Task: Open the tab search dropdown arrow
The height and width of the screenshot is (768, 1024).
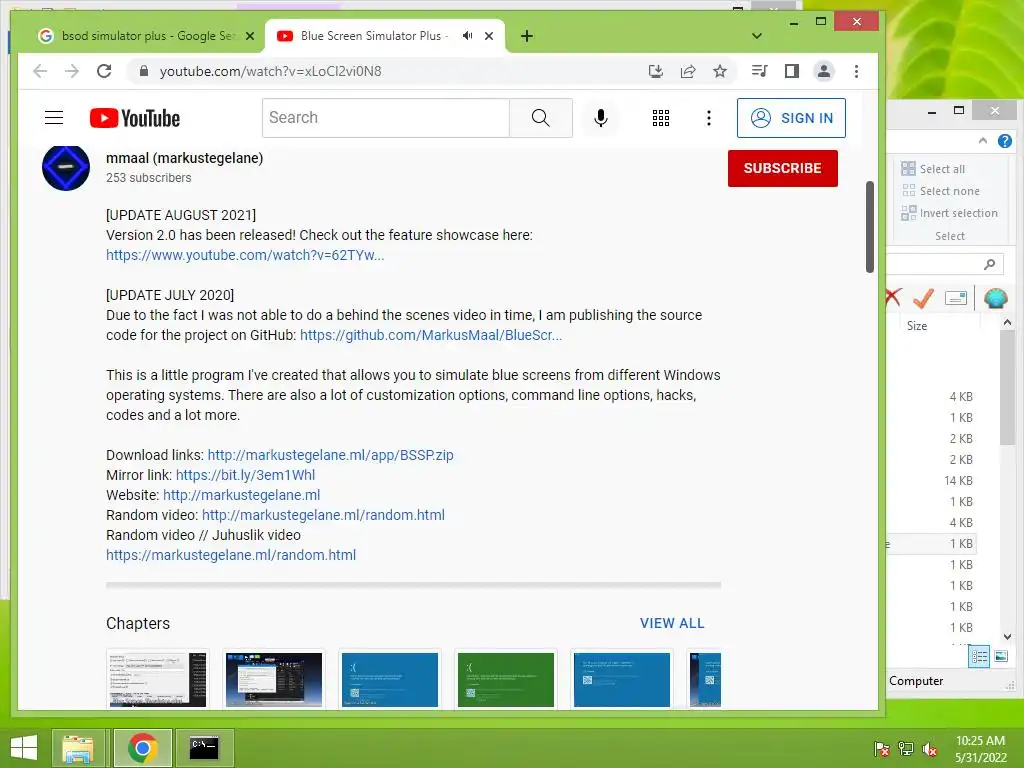Action: (x=757, y=36)
